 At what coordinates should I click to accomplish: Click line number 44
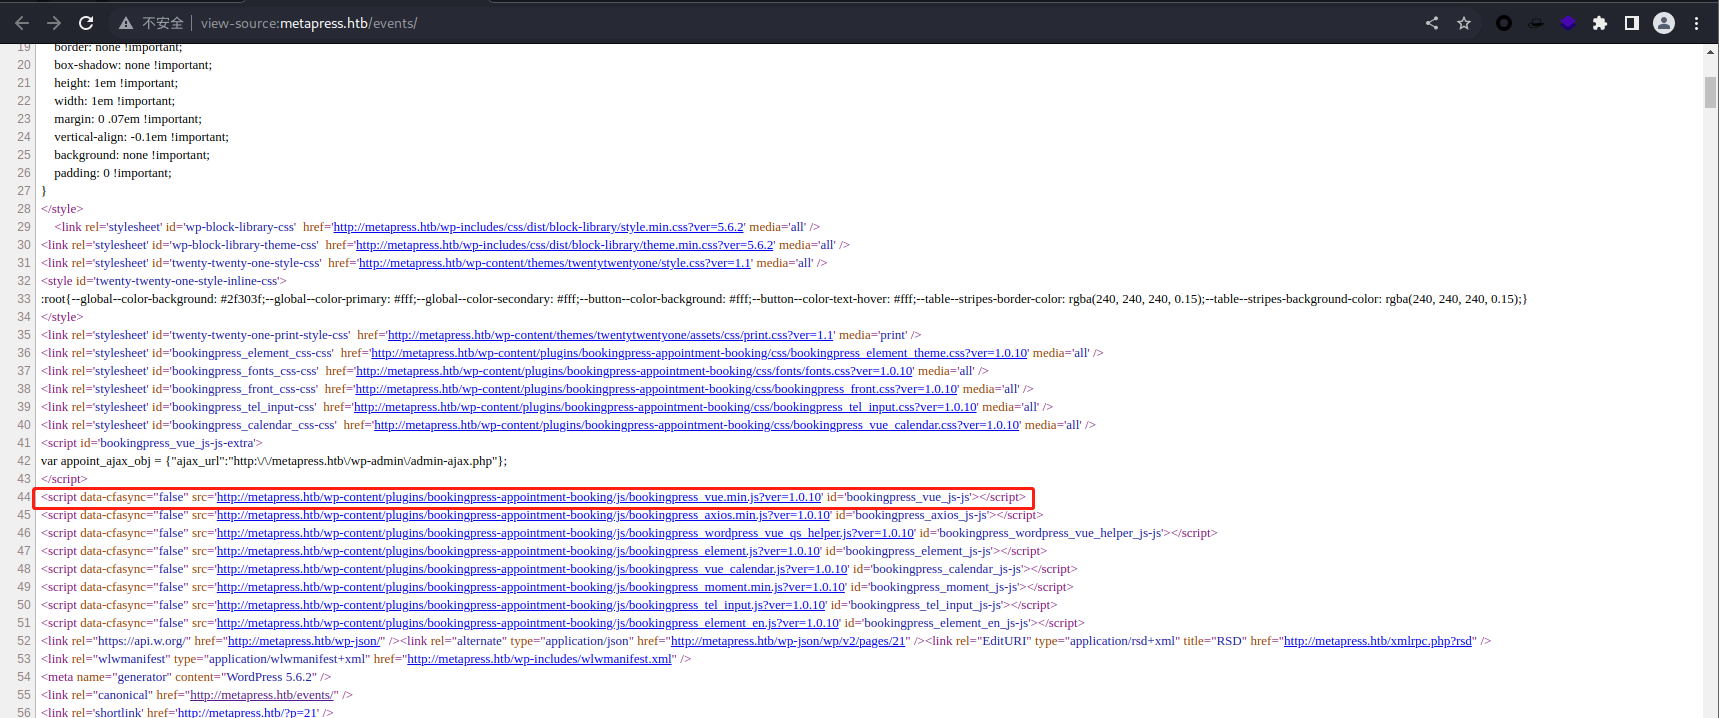24,497
